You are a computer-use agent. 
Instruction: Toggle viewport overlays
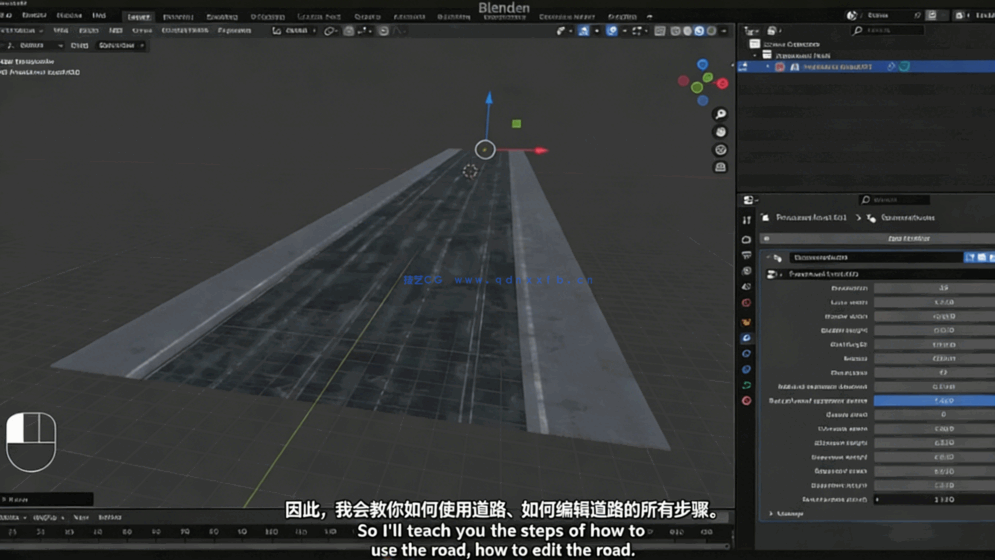(612, 30)
